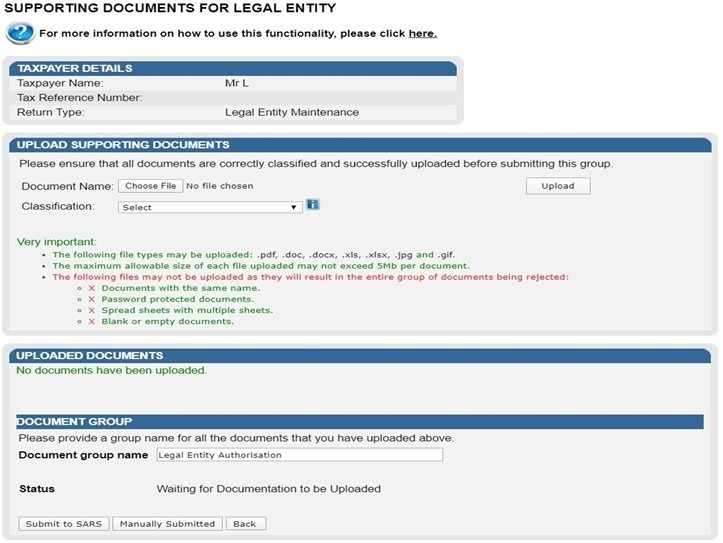Viewport: 723px width, 543px height.
Task: Select the Manually Submitted button
Action: 167,524
